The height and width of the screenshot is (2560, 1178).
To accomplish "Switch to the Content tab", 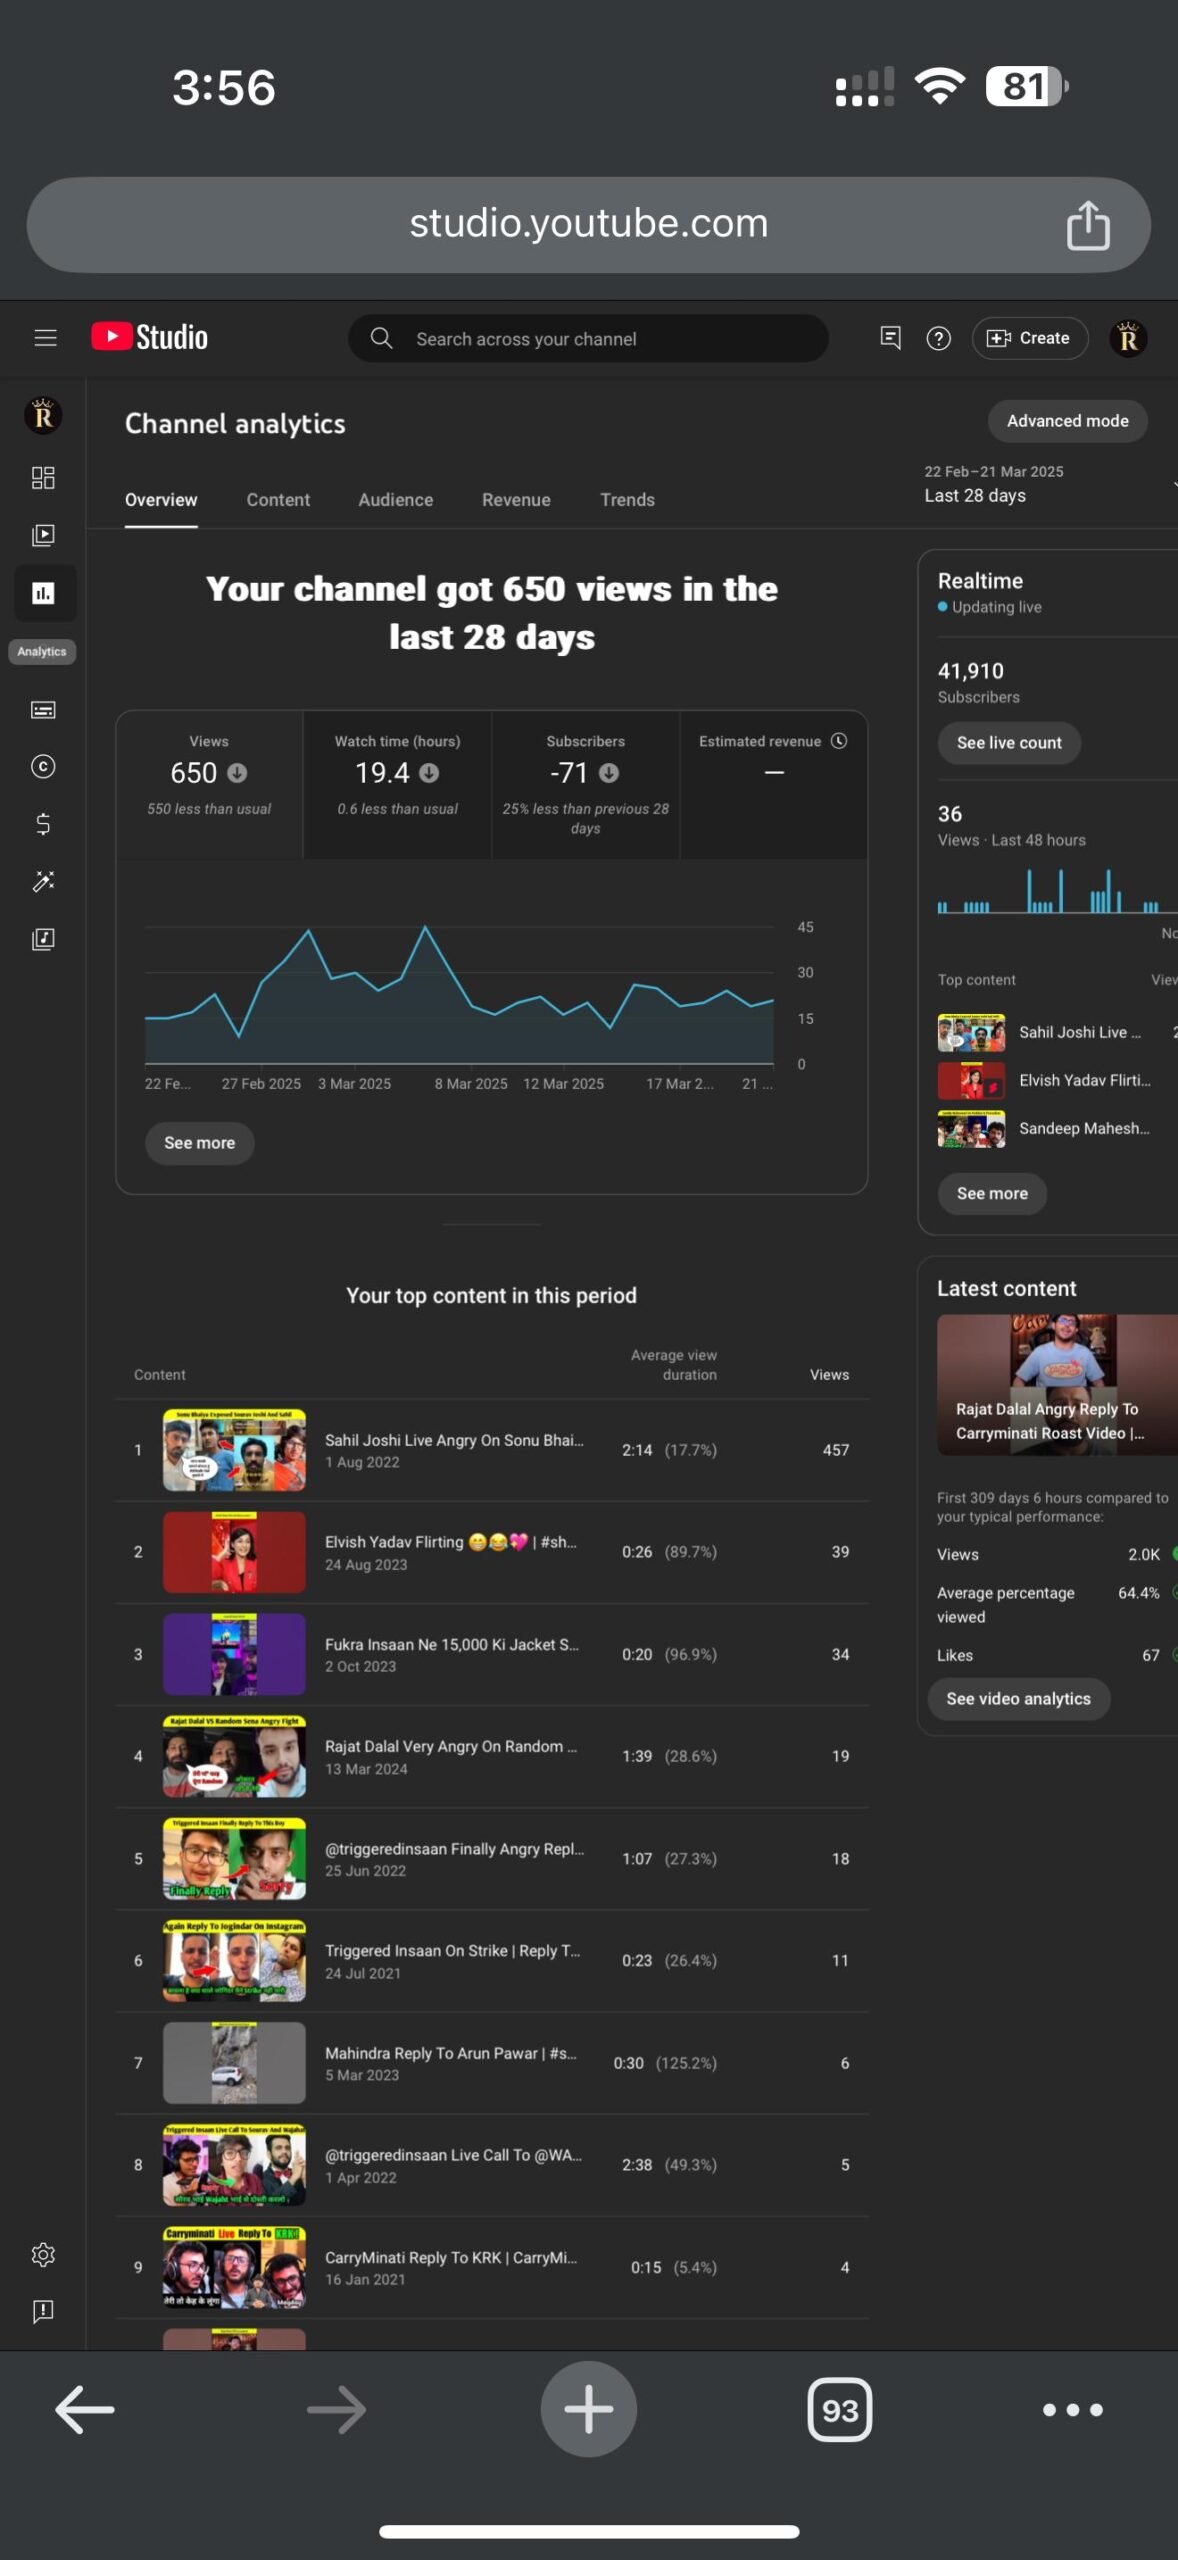I will click(278, 500).
